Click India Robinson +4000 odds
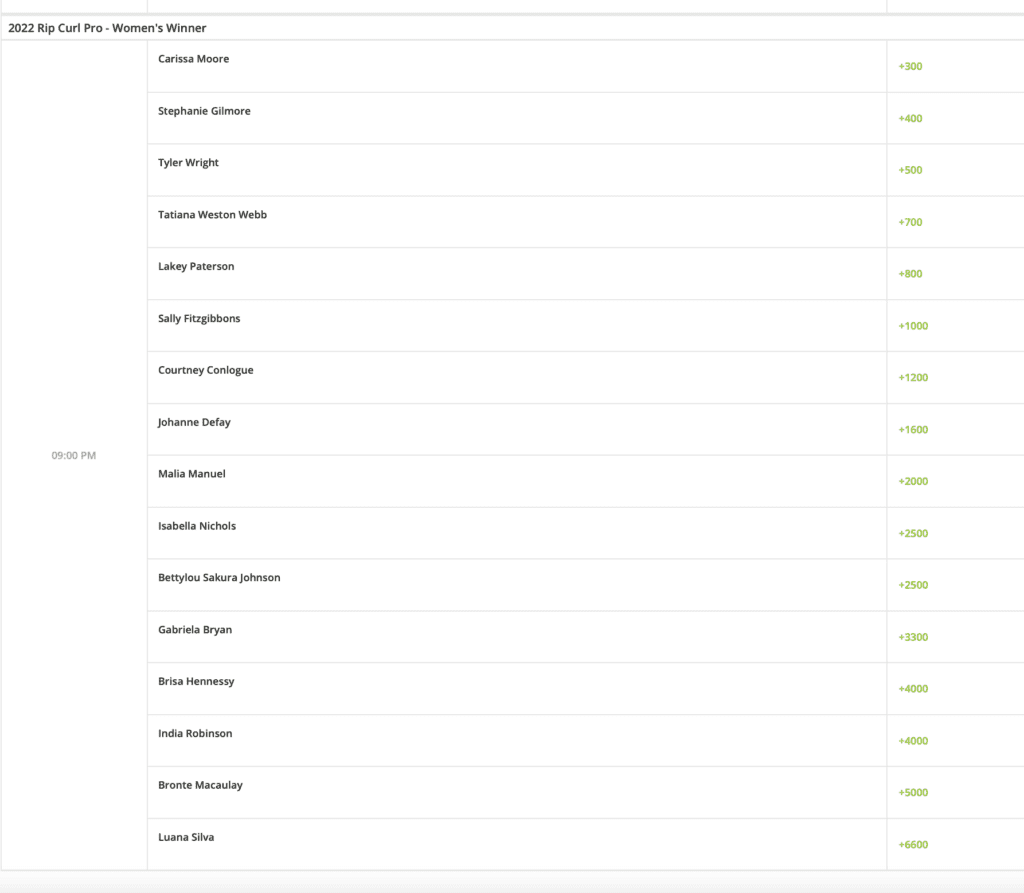Viewport: 1024px width, 893px height. click(913, 741)
